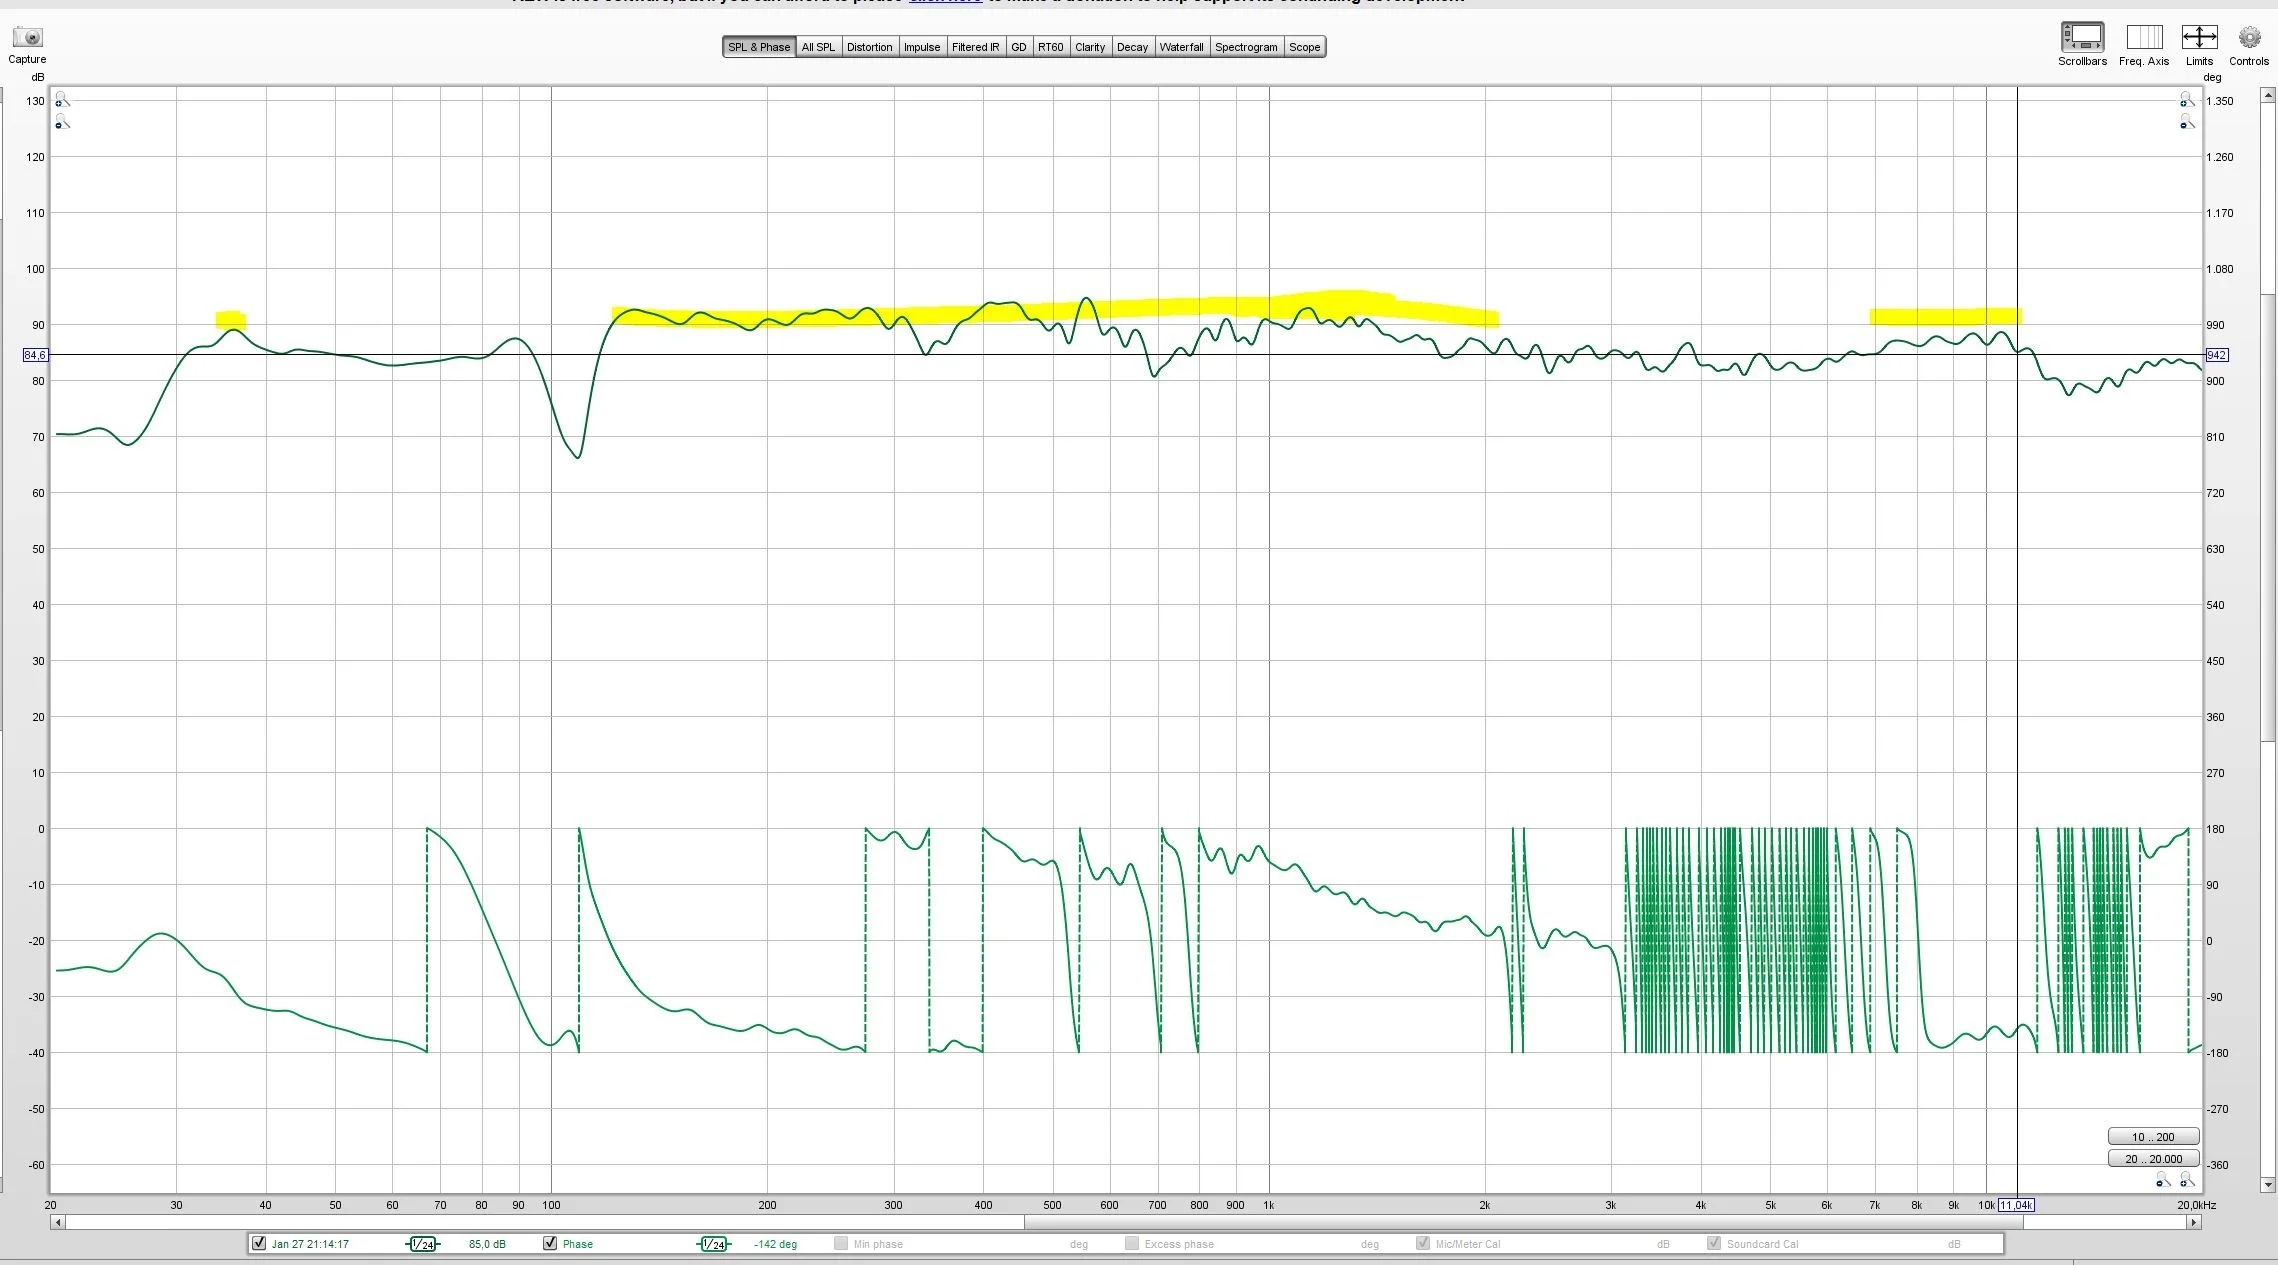Click 1/24 smoothing icon of the SPL trace
Viewport: 2278px width, 1265px height.
(x=422, y=1244)
